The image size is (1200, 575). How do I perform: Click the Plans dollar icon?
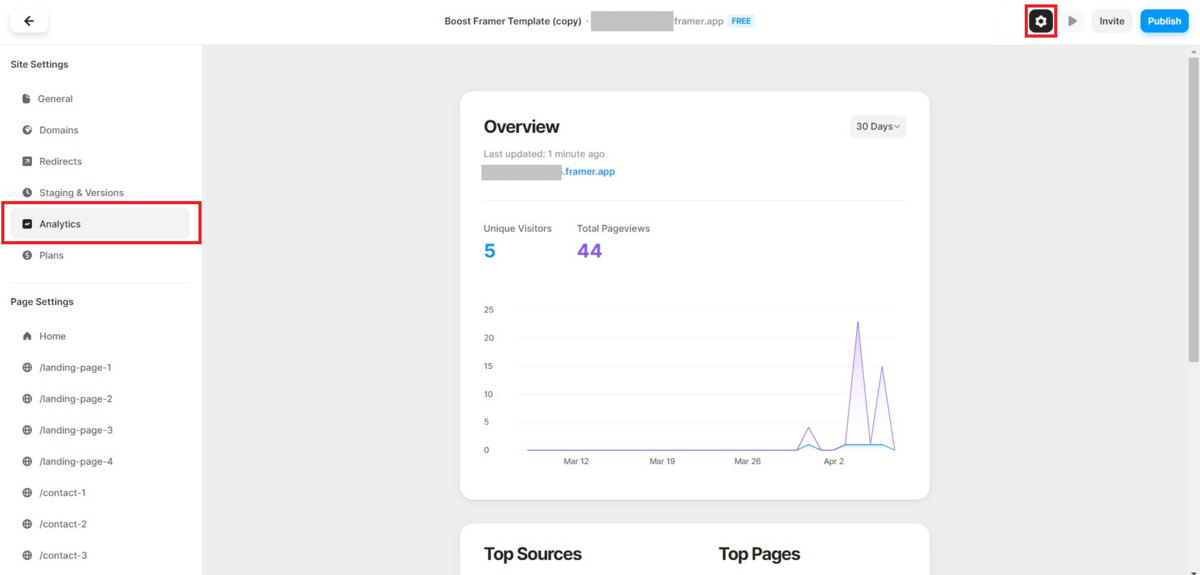27,255
